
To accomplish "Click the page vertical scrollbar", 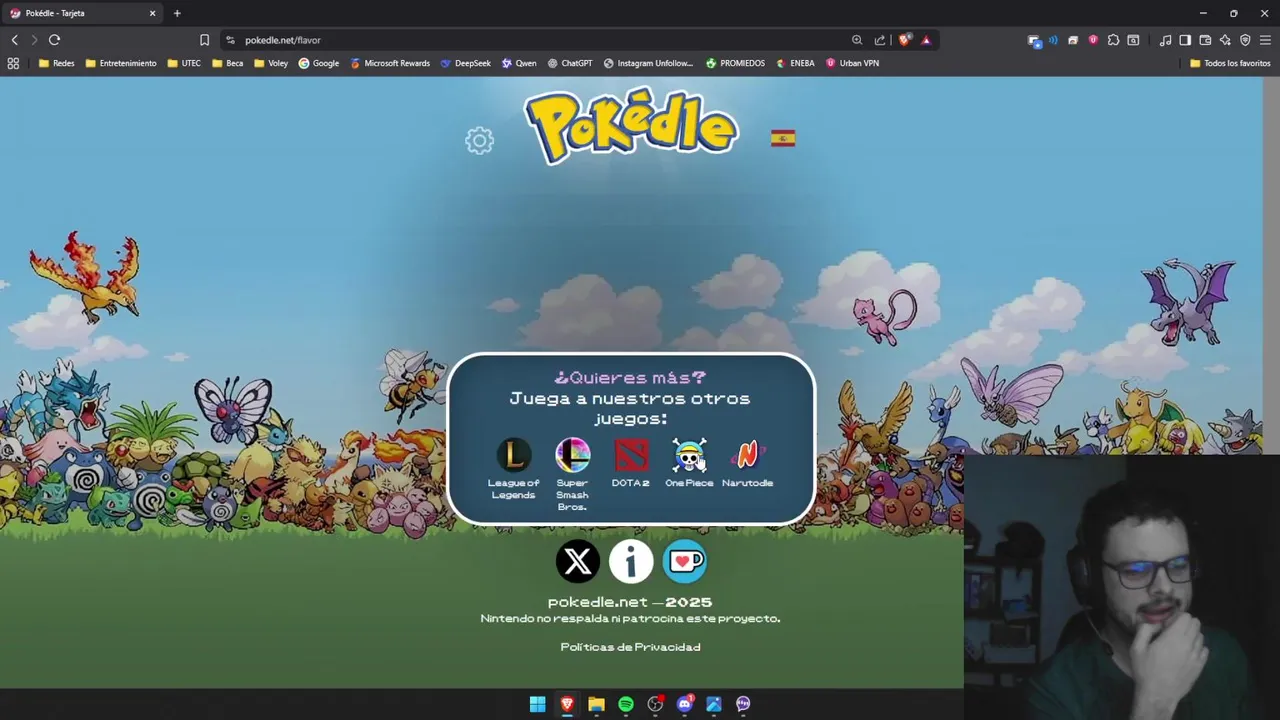I will click(1271, 265).
